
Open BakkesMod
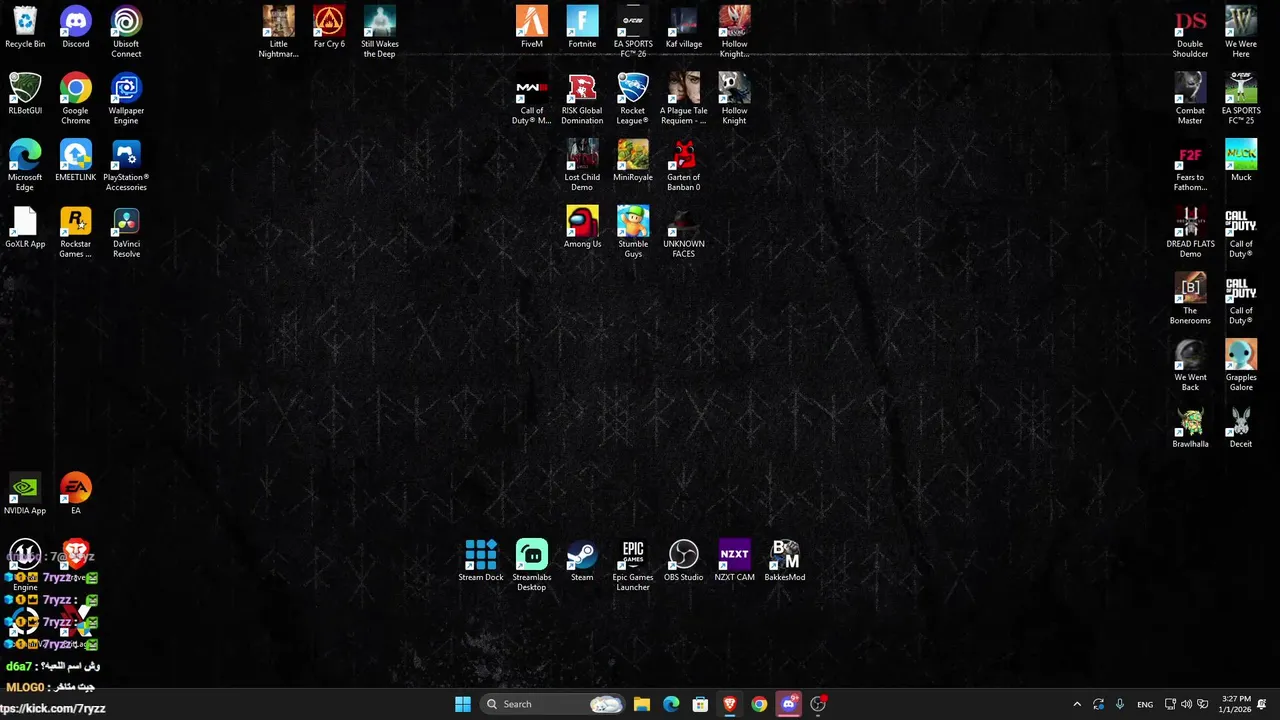(x=785, y=561)
